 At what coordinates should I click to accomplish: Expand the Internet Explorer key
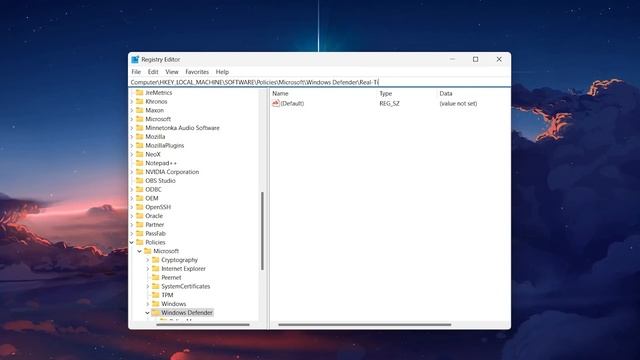(x=147, y=269)
